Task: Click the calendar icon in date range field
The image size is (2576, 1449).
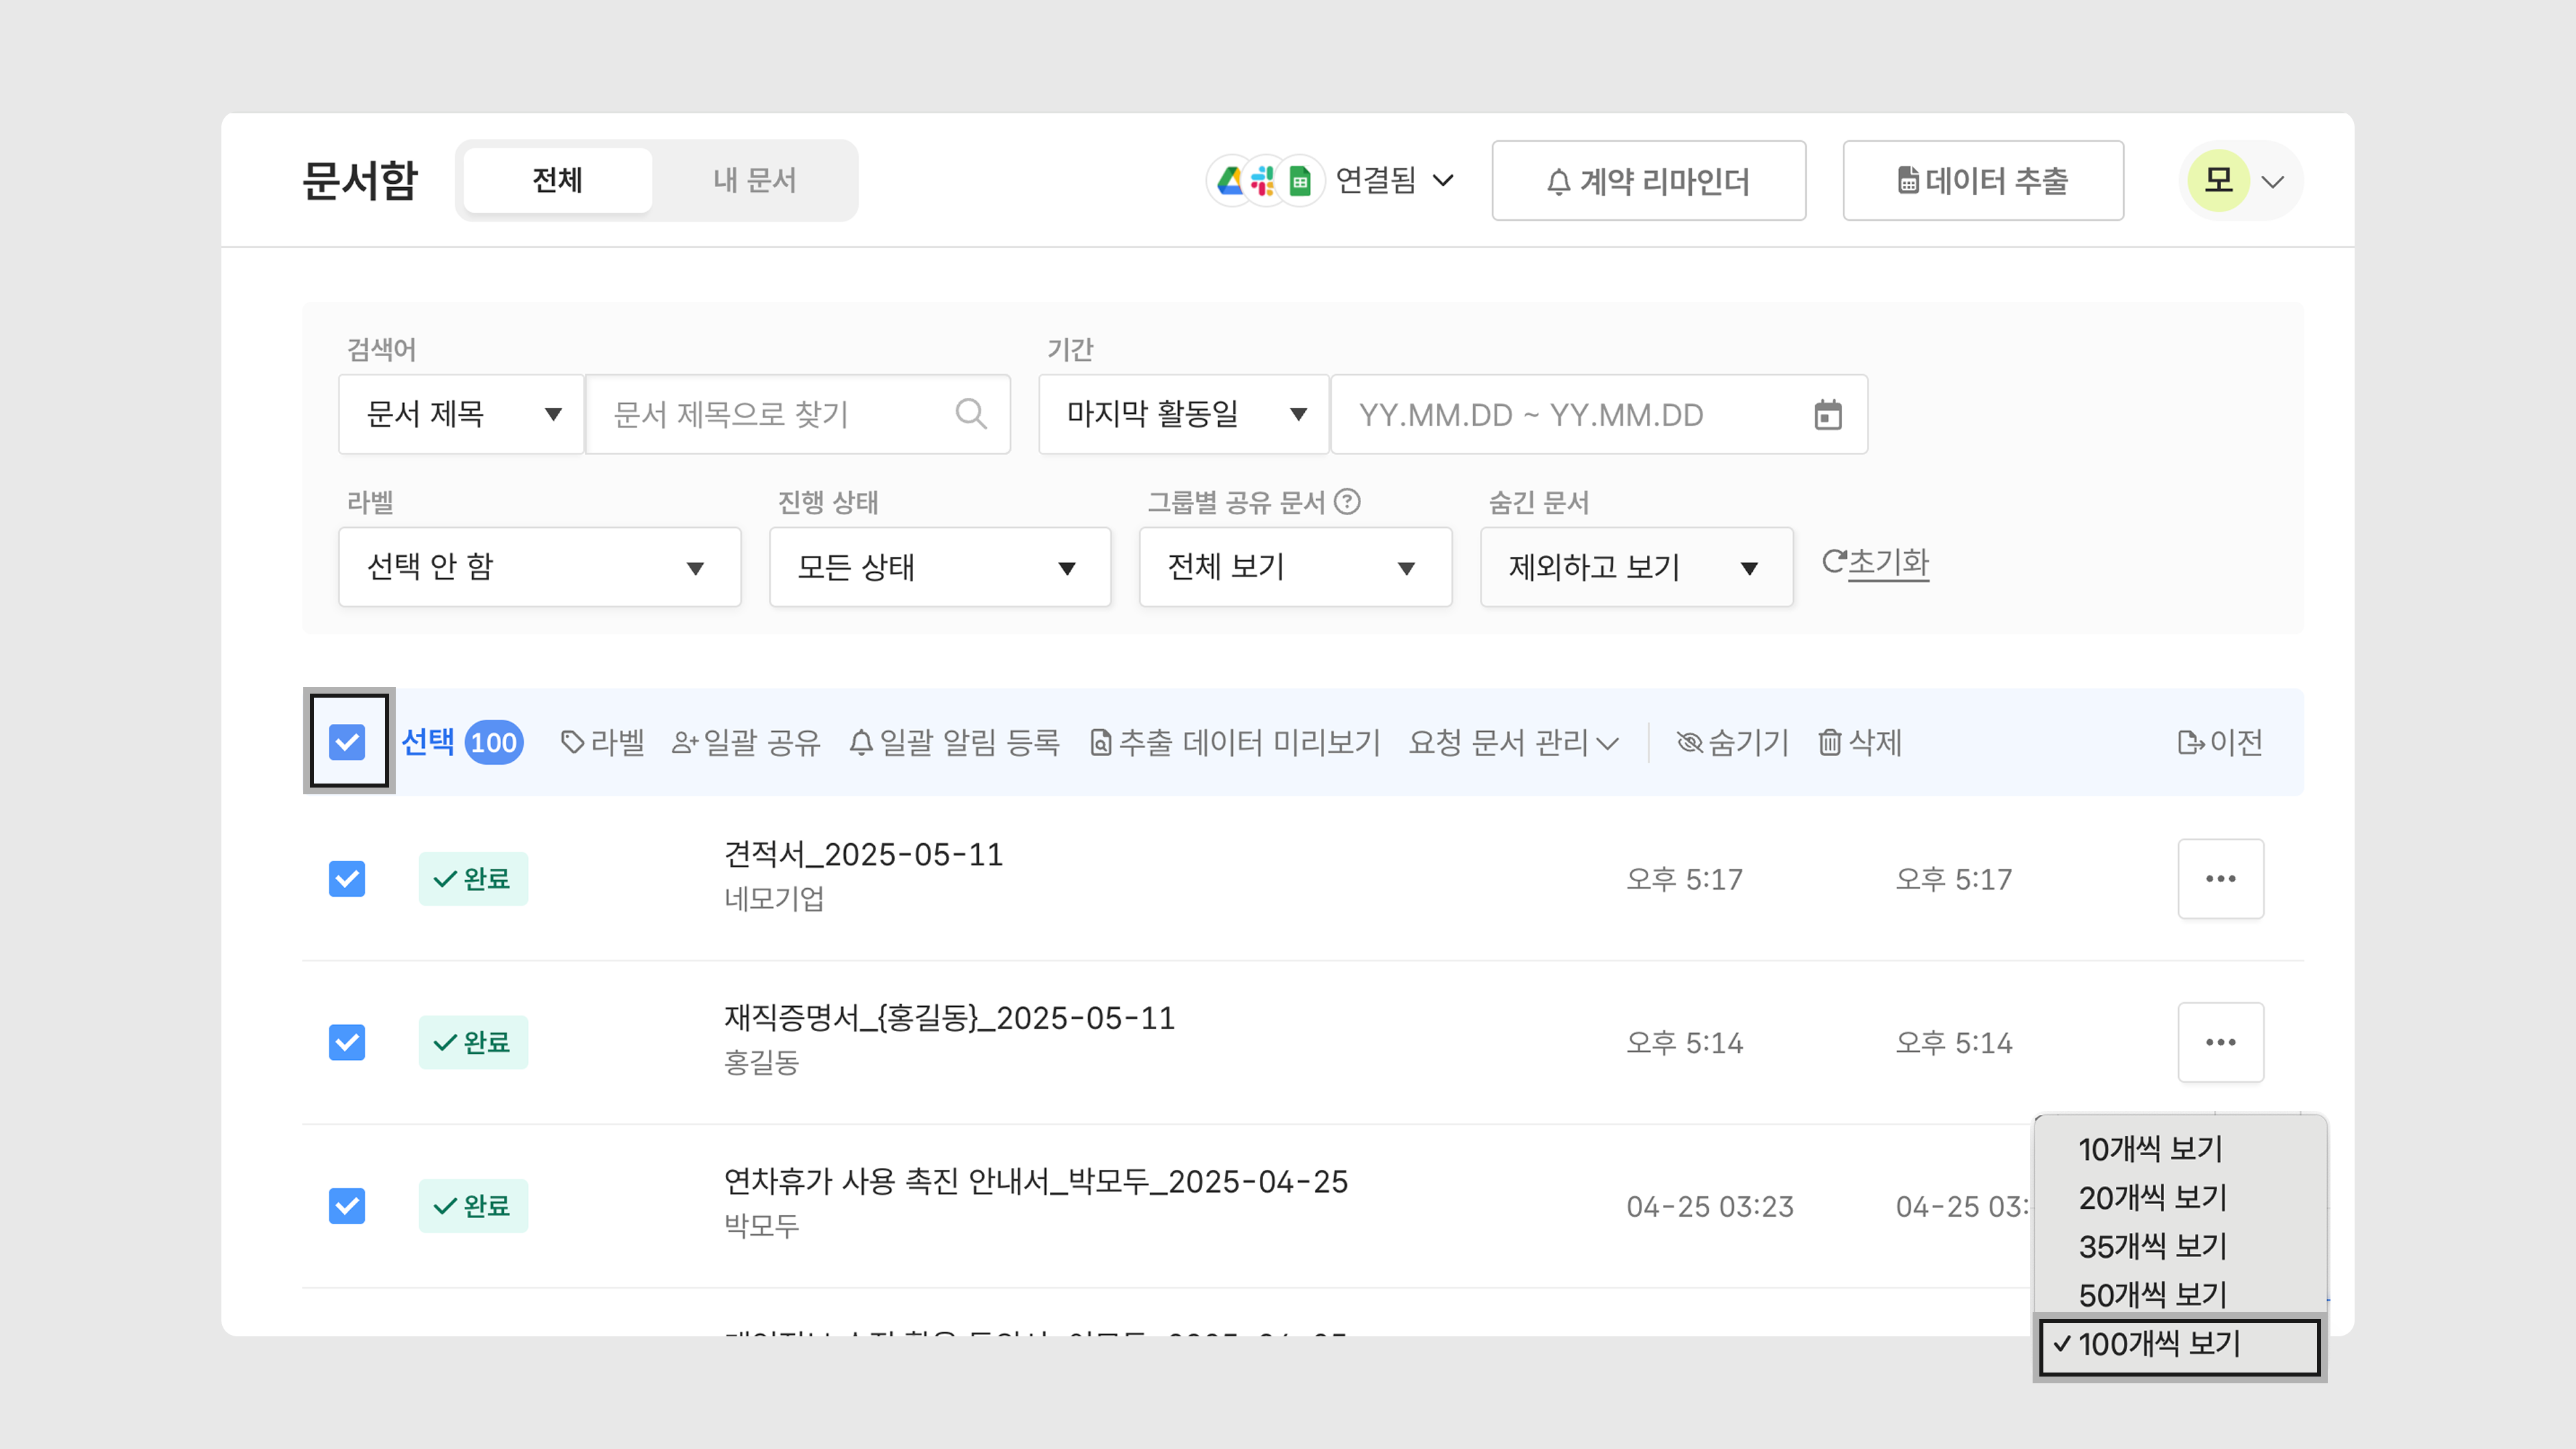Action: 1827,414
